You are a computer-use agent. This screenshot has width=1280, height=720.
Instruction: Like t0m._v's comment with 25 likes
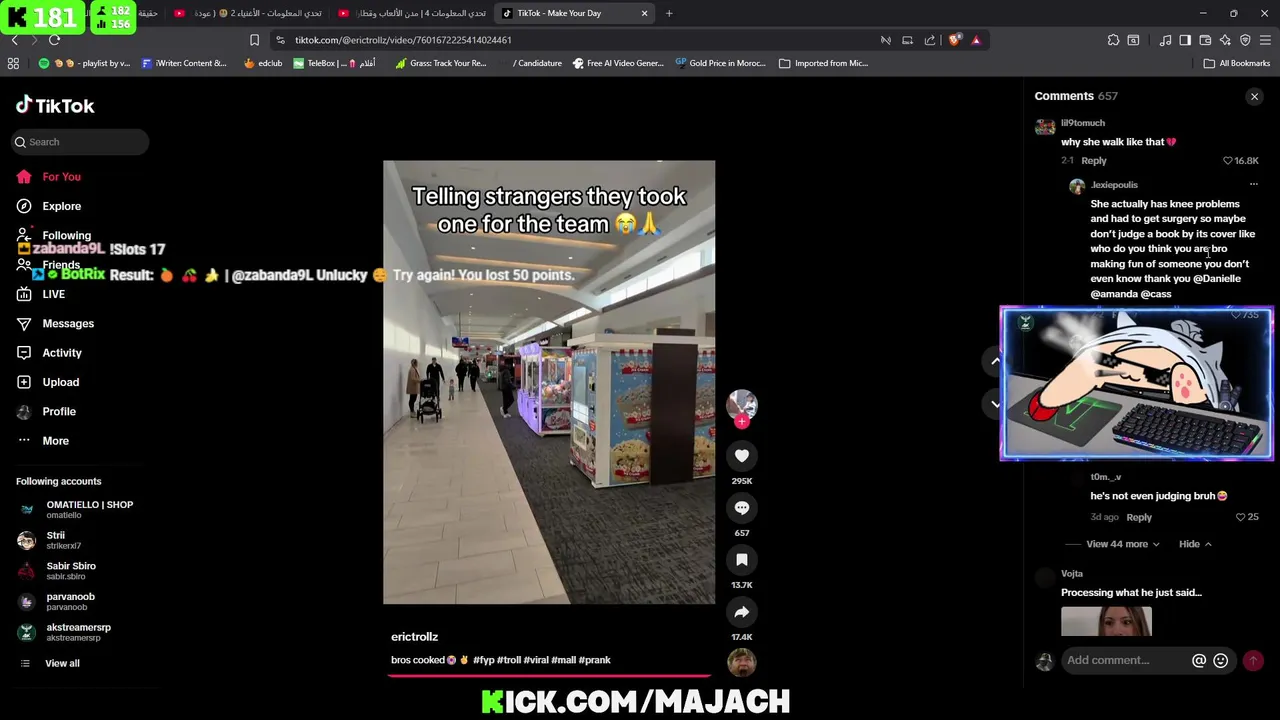[1240, 517]
